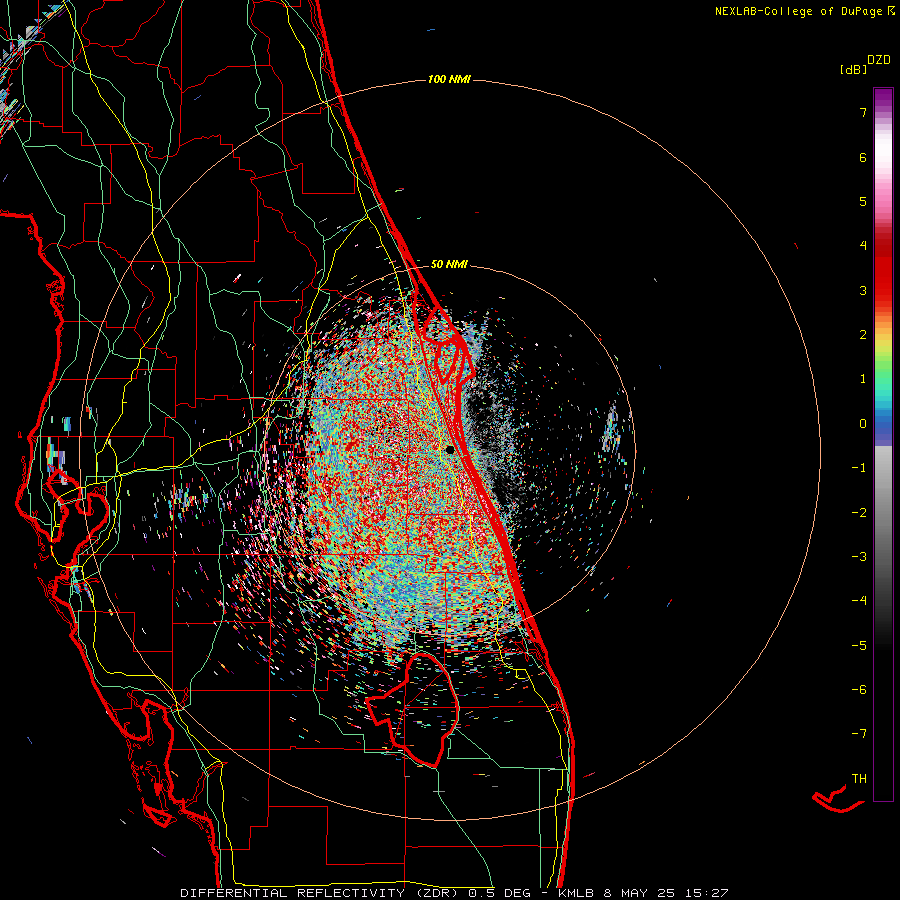900x900 pixels.
Task: Click the positive 7 dB scale tick label
Action: [x=863, y=112]
